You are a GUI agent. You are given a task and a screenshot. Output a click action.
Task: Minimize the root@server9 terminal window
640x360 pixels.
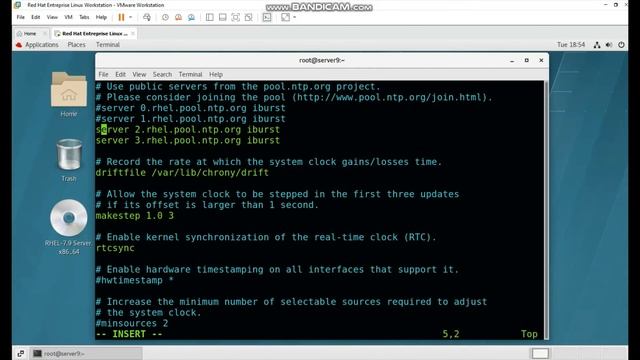tap(512, 60)
